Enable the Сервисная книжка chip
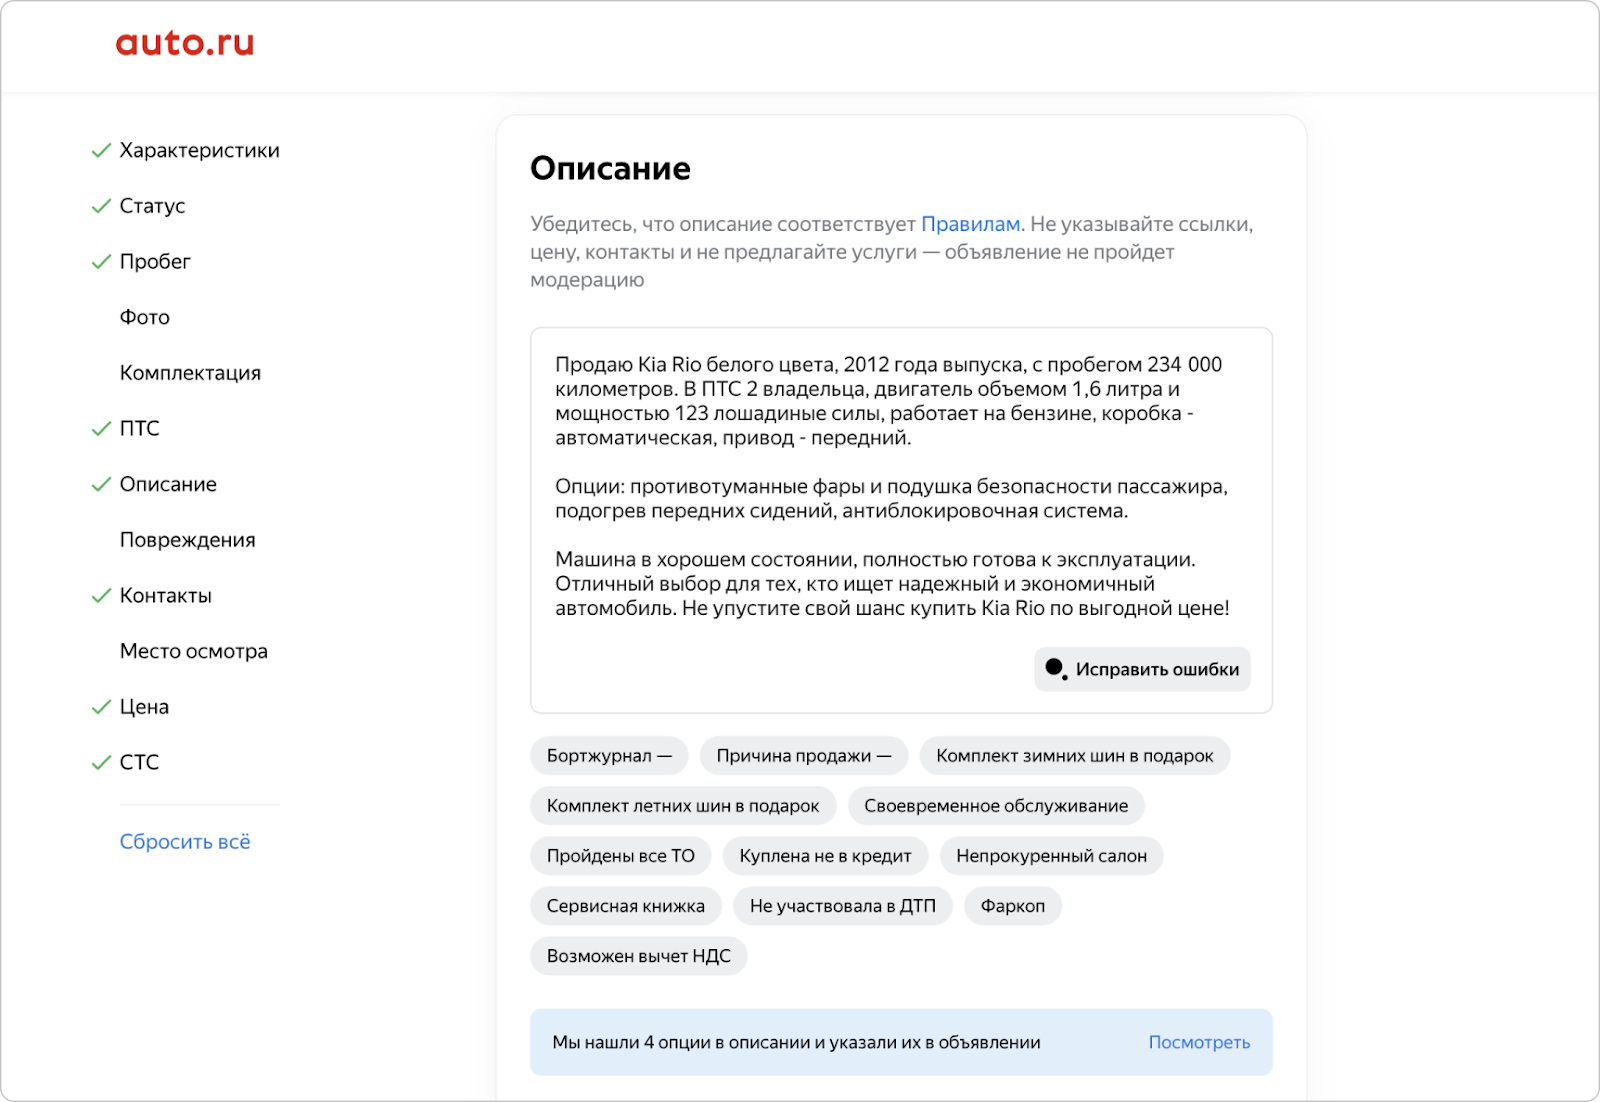The height and width of the screenshot is (1102, 1600). pyautogui.click(x=625, y=906)
